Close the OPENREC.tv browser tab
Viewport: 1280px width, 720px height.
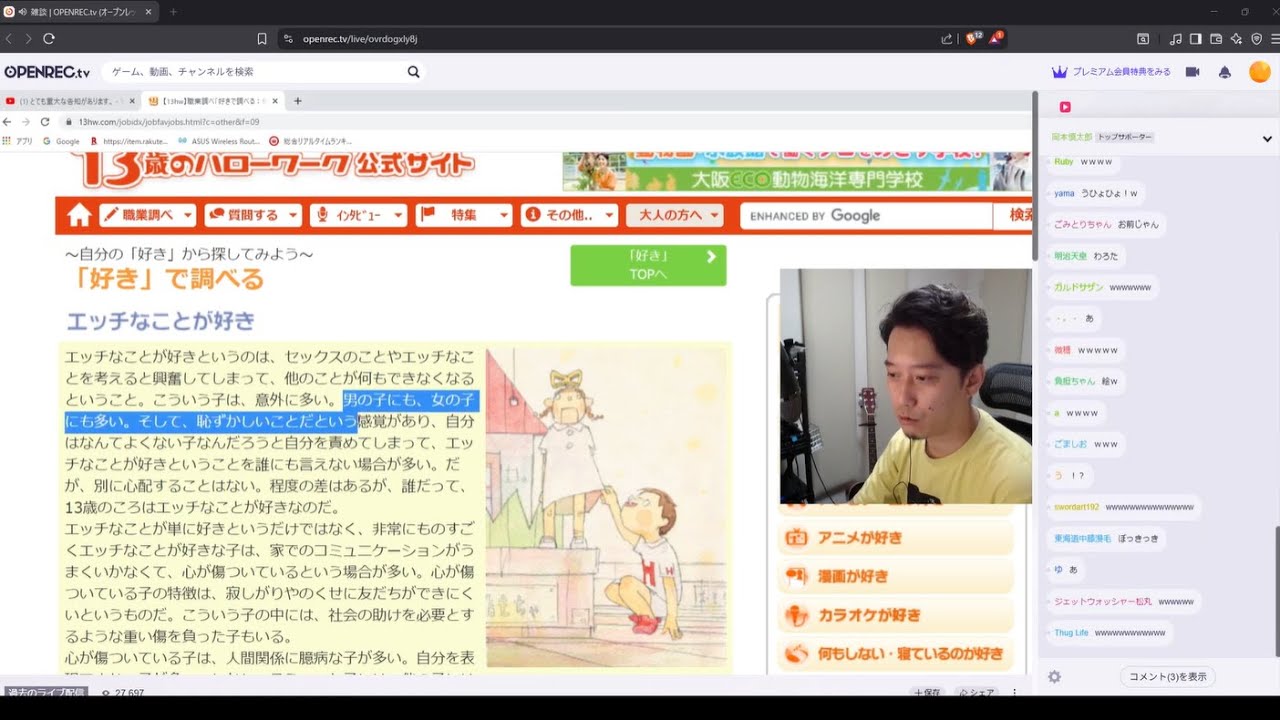point(149,12)
